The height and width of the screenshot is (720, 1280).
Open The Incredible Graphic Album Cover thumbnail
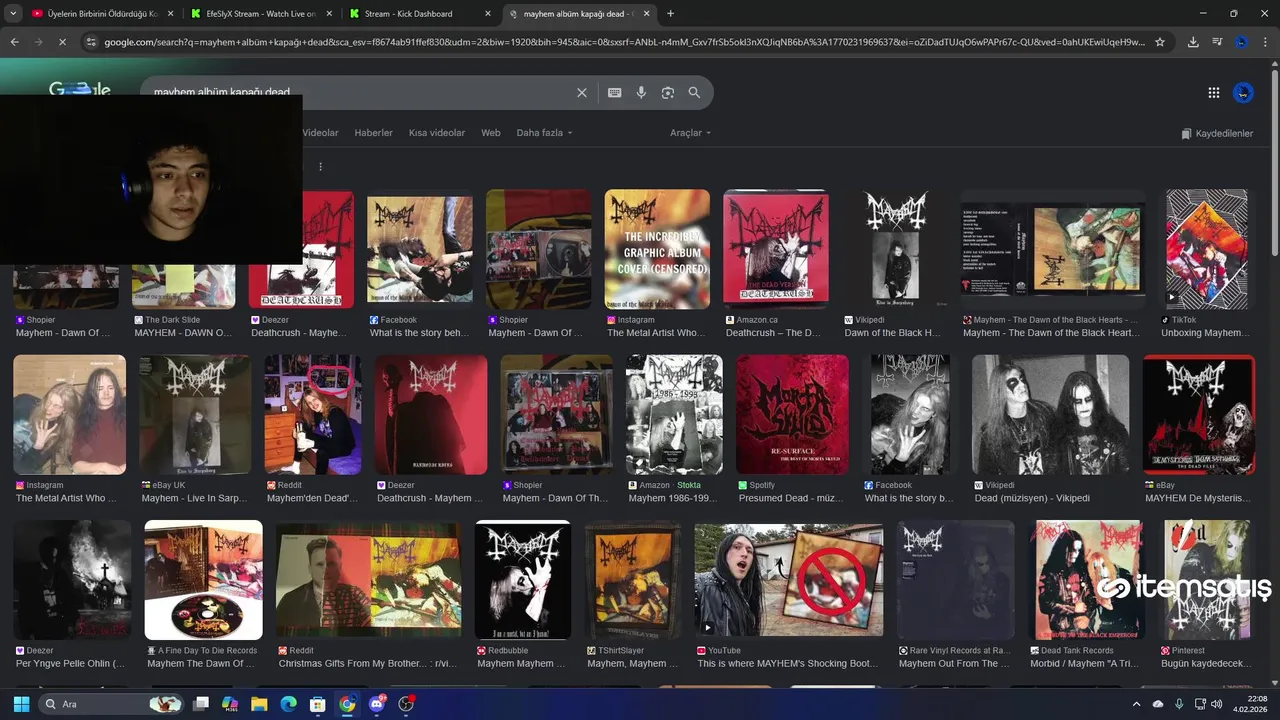click(657, 249)
